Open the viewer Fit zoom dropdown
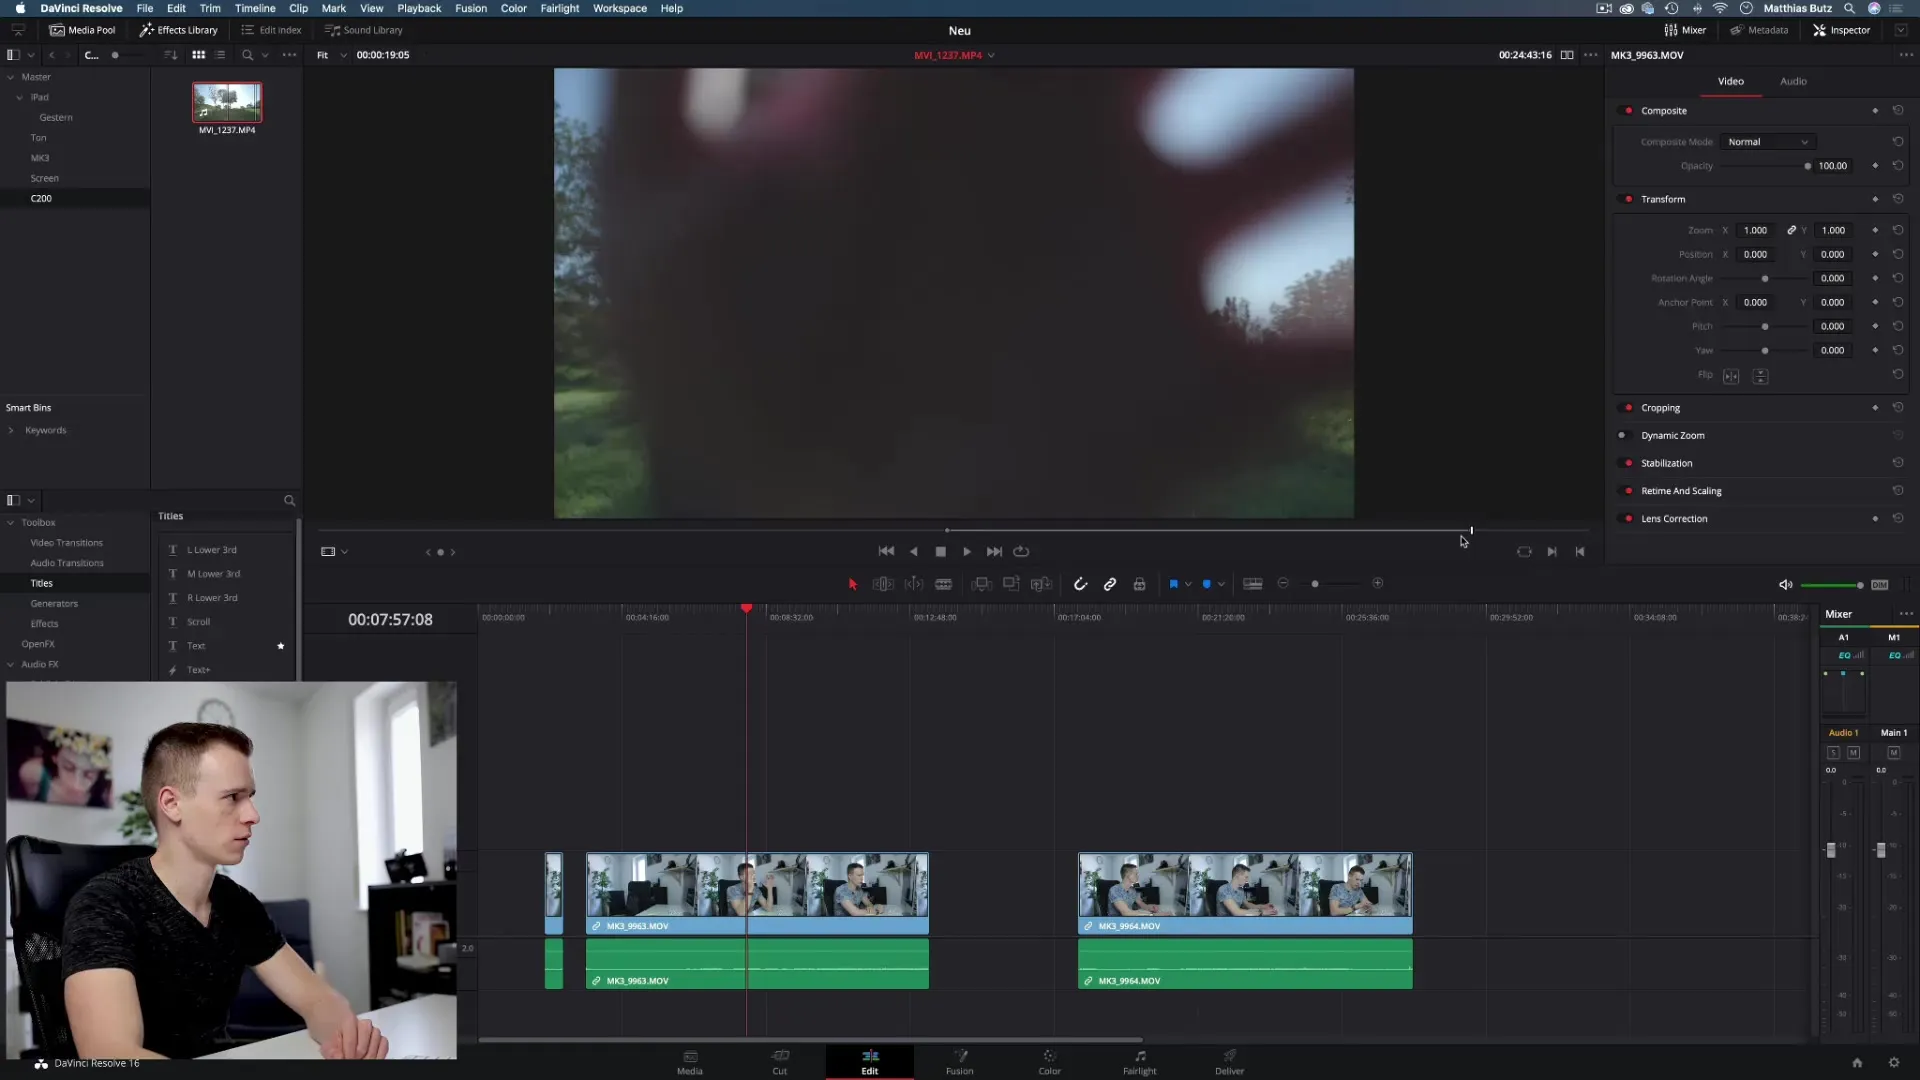 332,55
